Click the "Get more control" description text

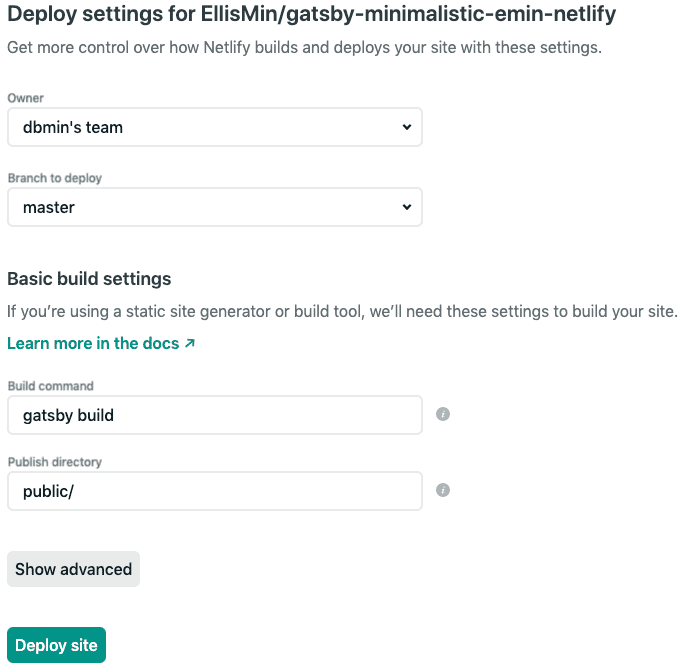[305, 48]
